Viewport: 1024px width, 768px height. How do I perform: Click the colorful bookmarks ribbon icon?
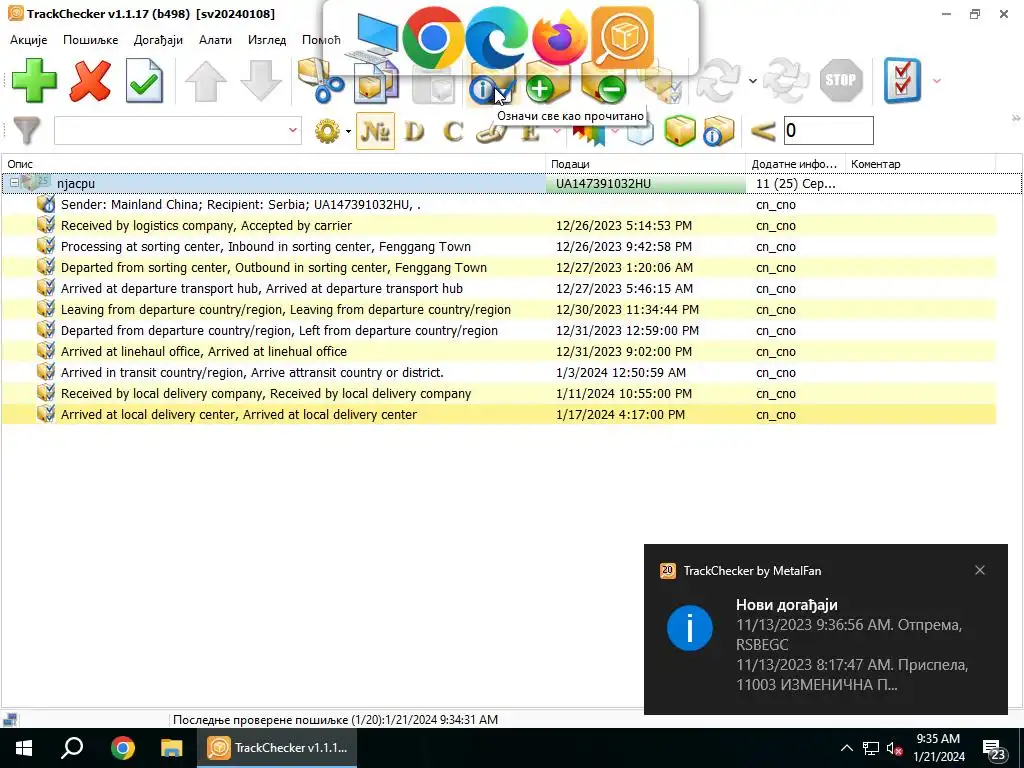coord(588,134)
